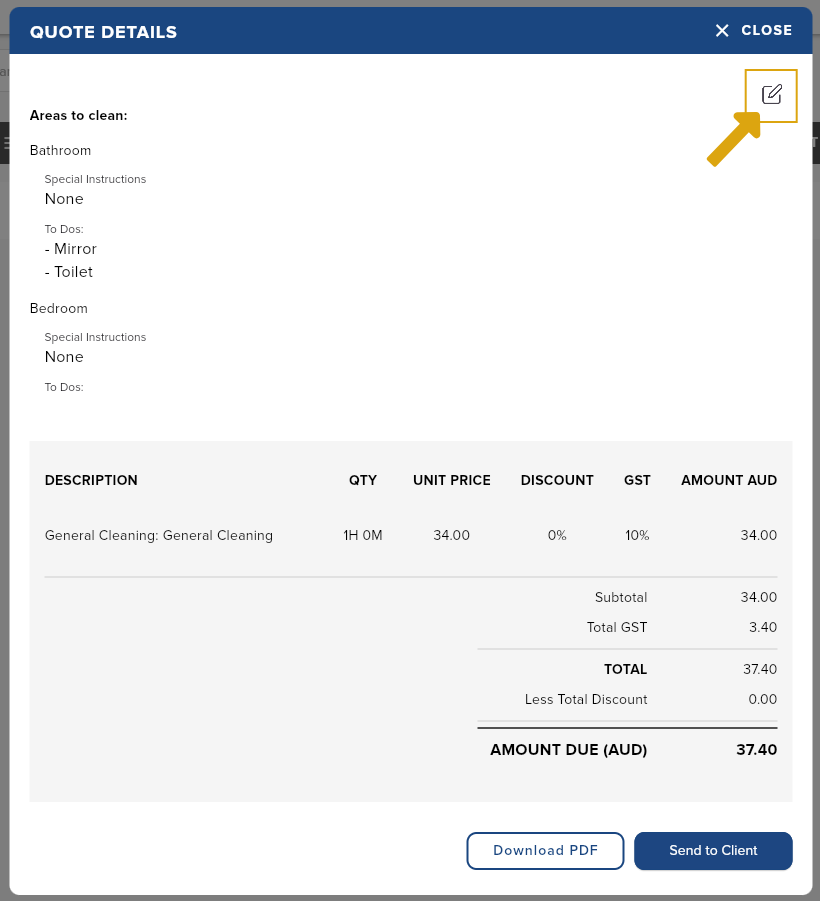Click the Mirror to-do item
The width and height of the screenshot is (820, 901).
click(71, 249)
